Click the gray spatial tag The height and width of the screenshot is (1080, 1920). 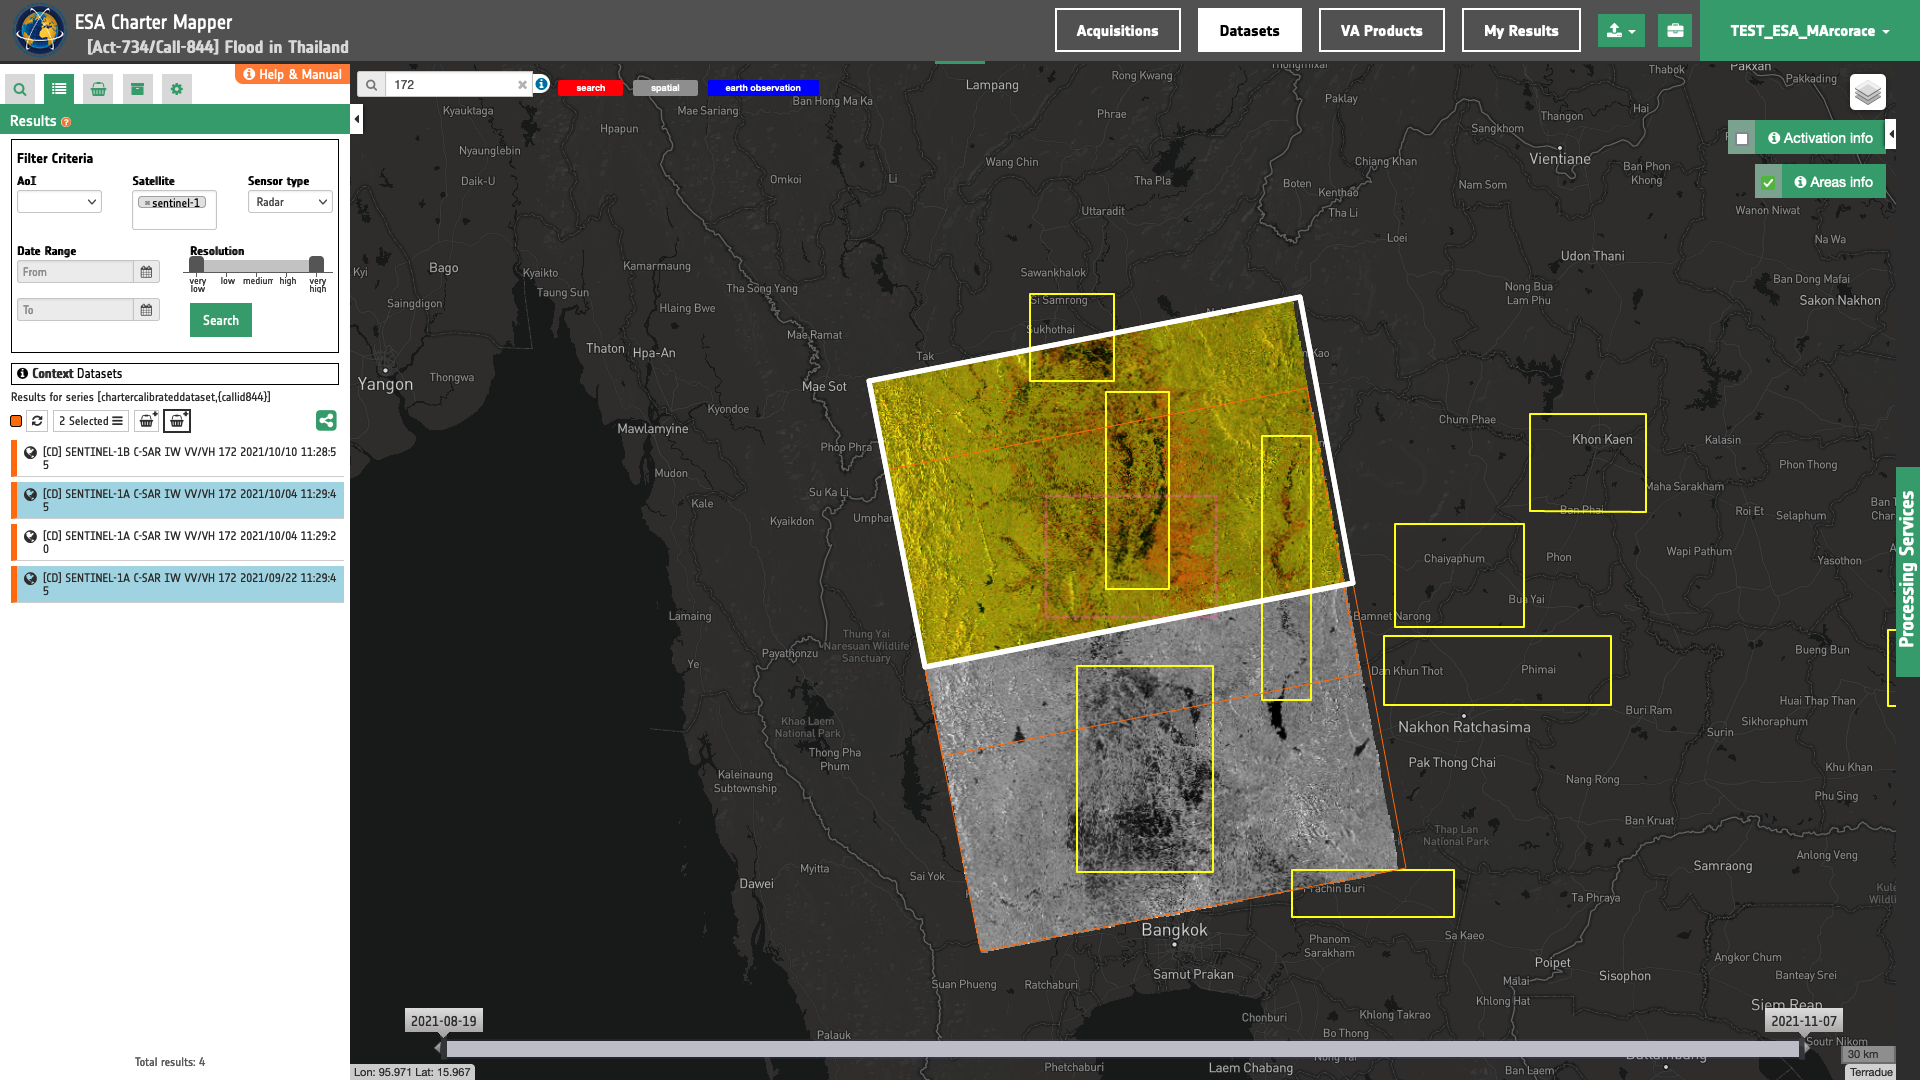(665, 88)
